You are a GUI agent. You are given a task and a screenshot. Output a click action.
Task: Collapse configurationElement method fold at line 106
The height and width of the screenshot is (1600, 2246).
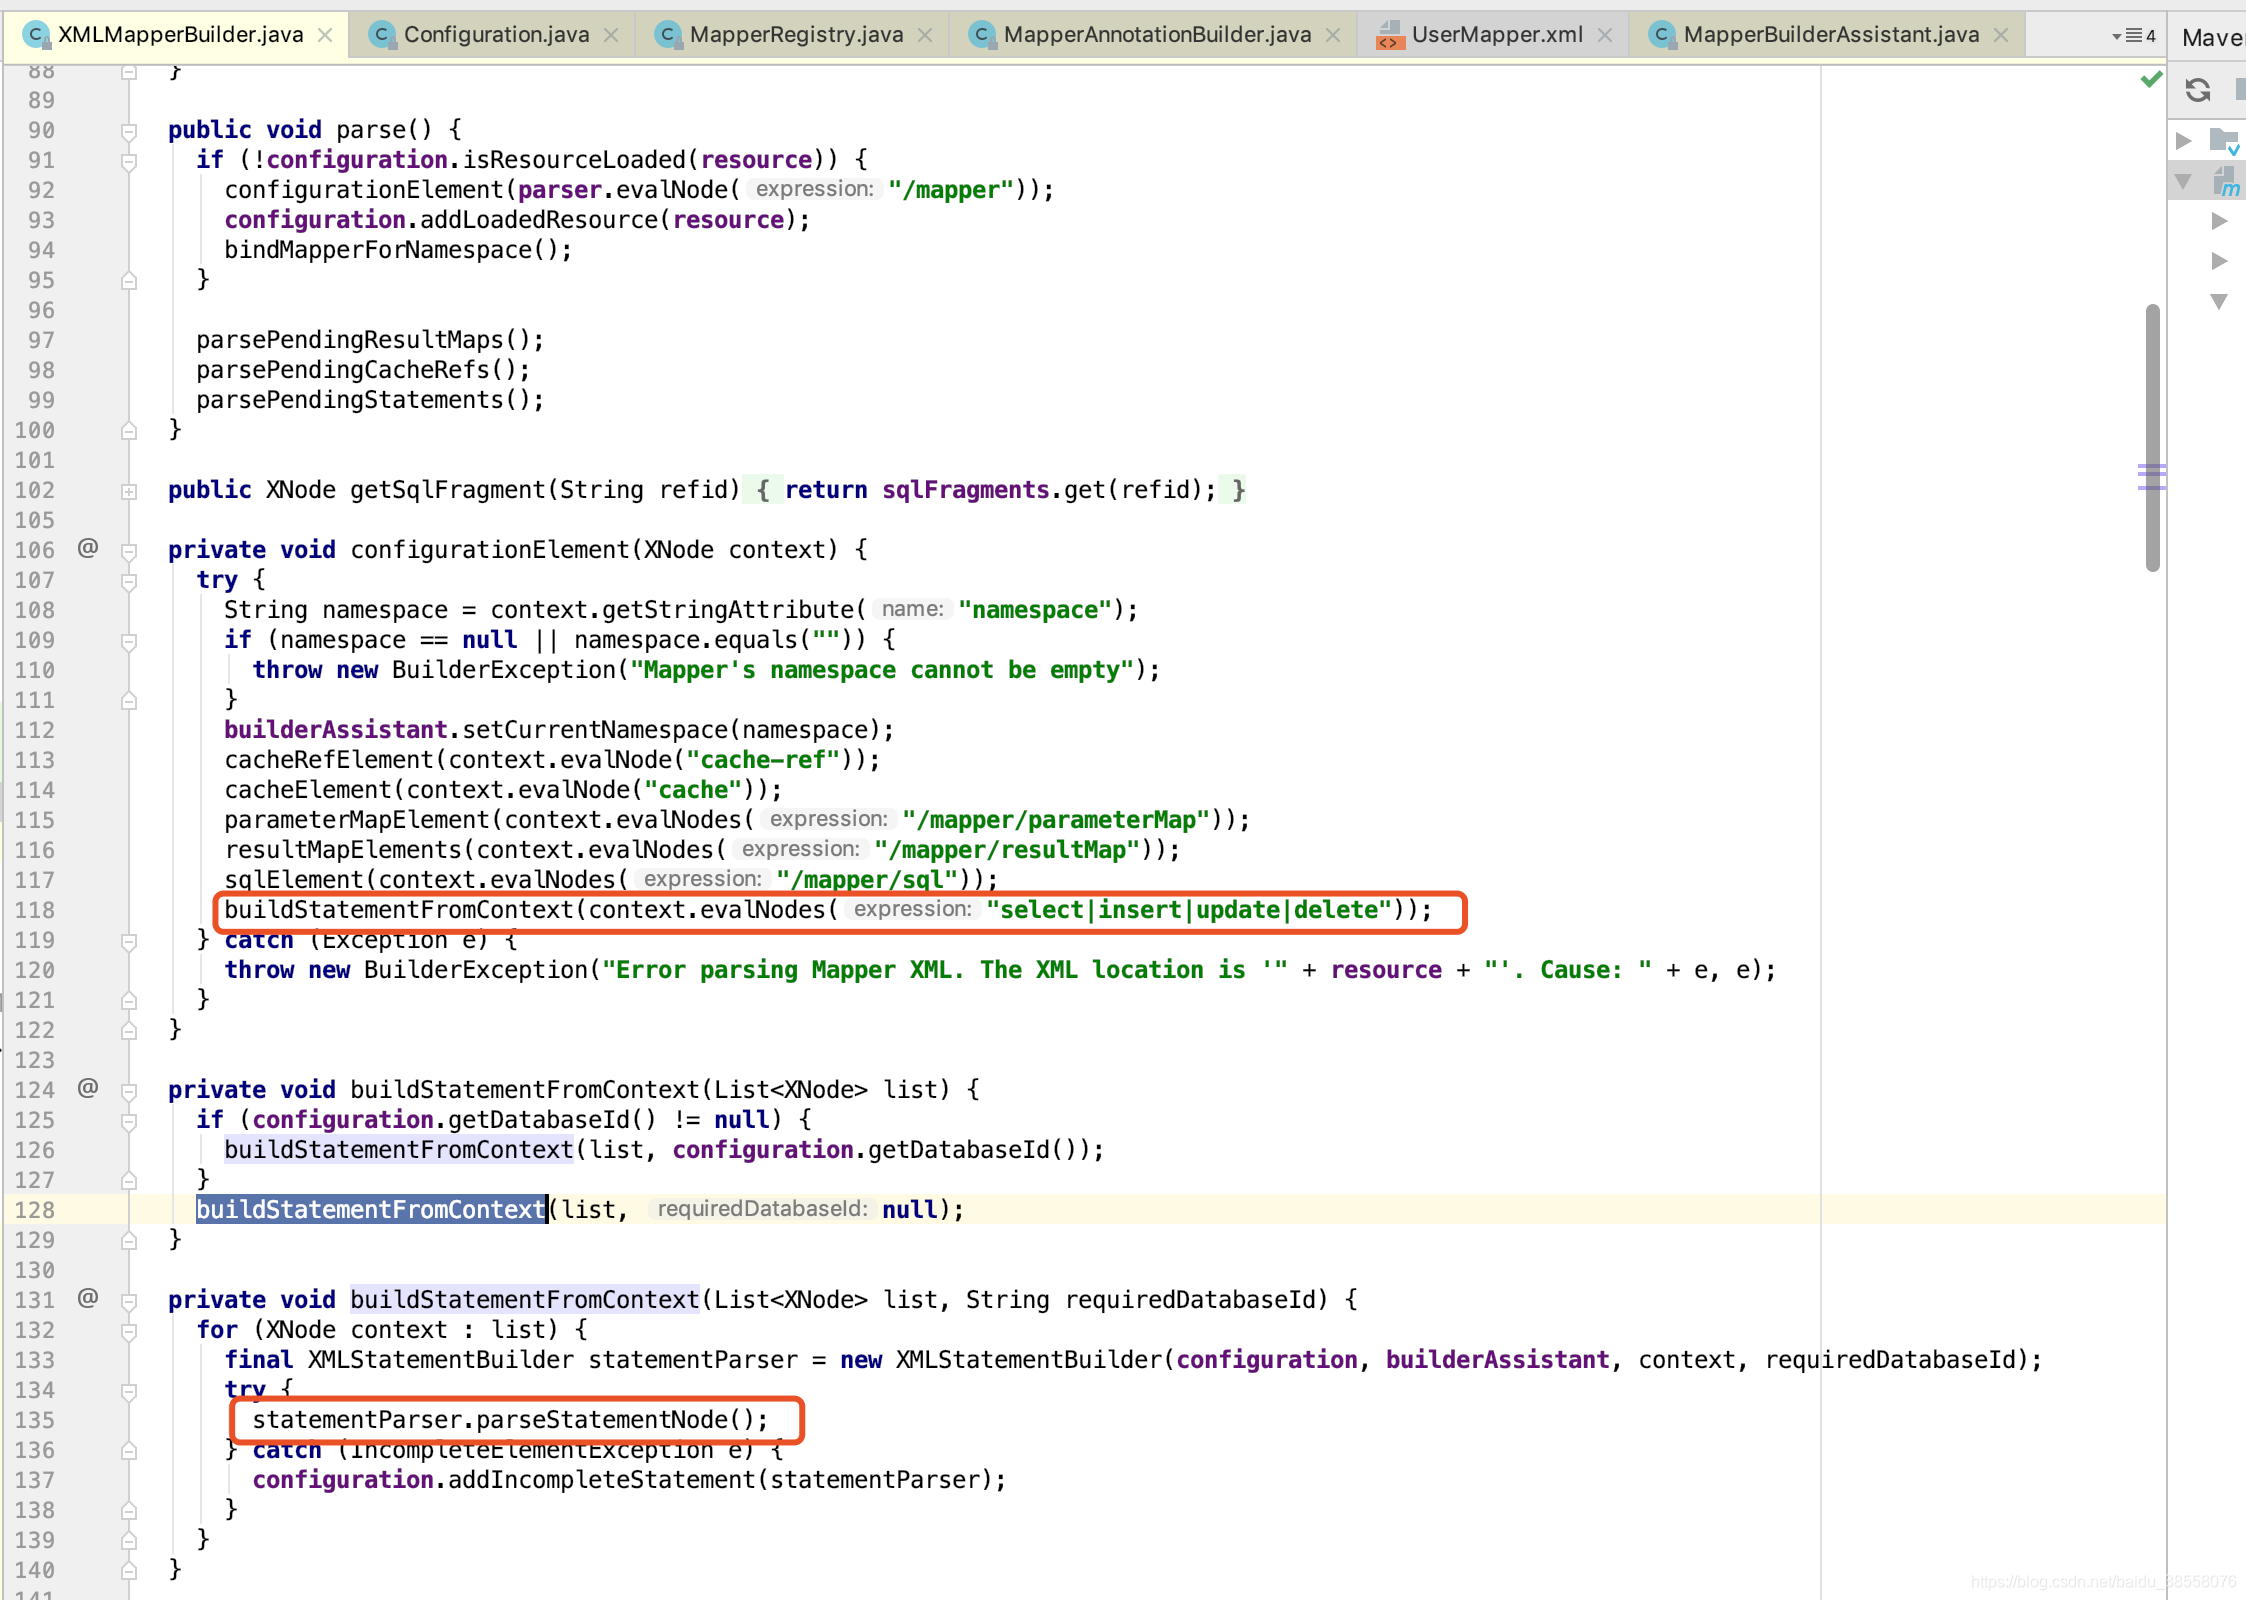[x=129, y=551]
